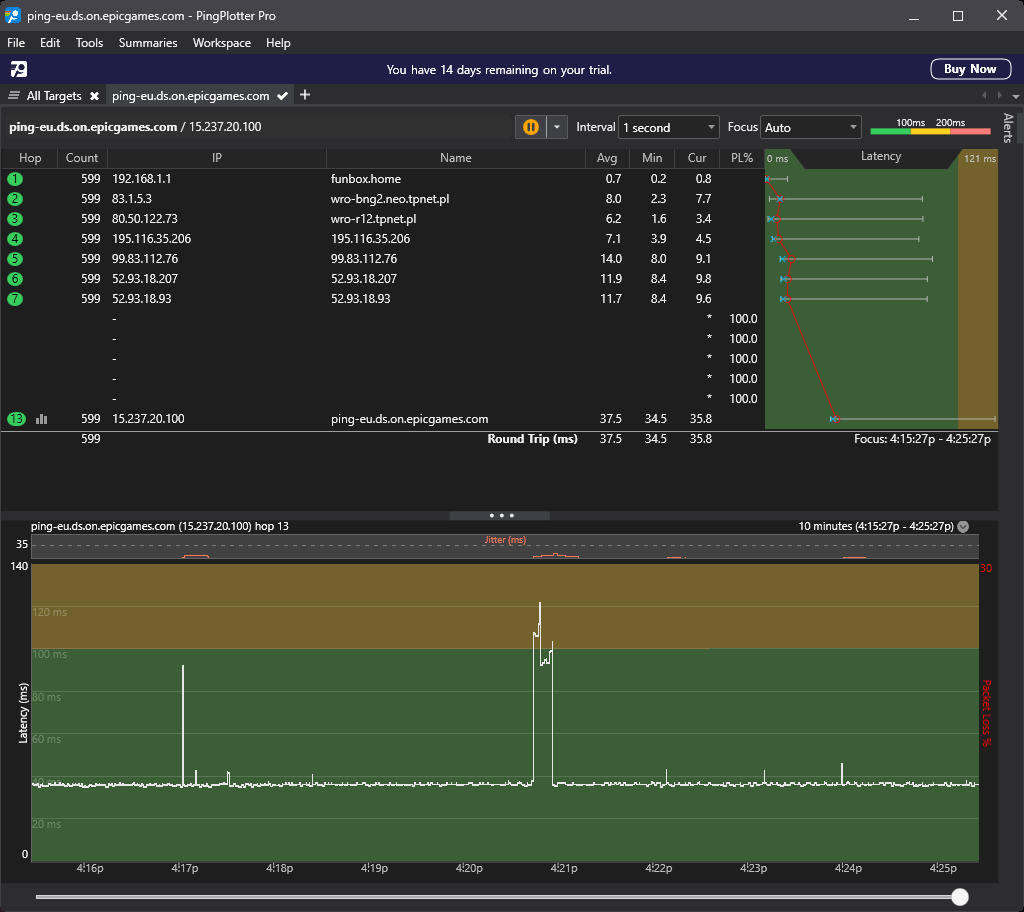The width and height of the screenshot is (1024, 912).
Task: Pause tracing with the orange pause button
Action: click(530, 127)
